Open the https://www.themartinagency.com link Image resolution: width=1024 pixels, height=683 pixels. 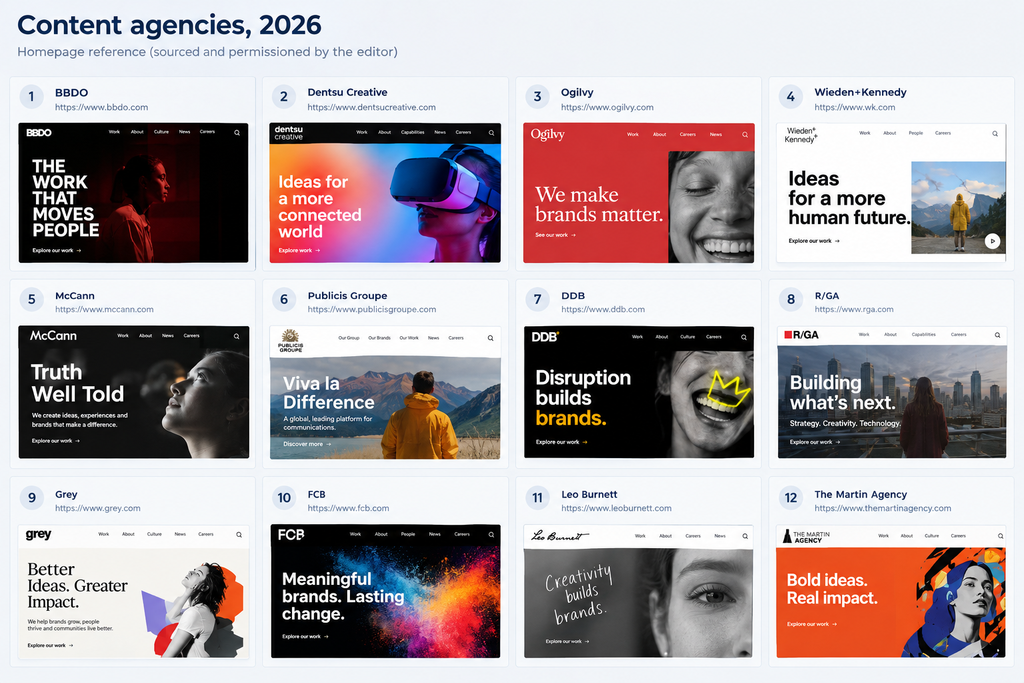[883, 508]
